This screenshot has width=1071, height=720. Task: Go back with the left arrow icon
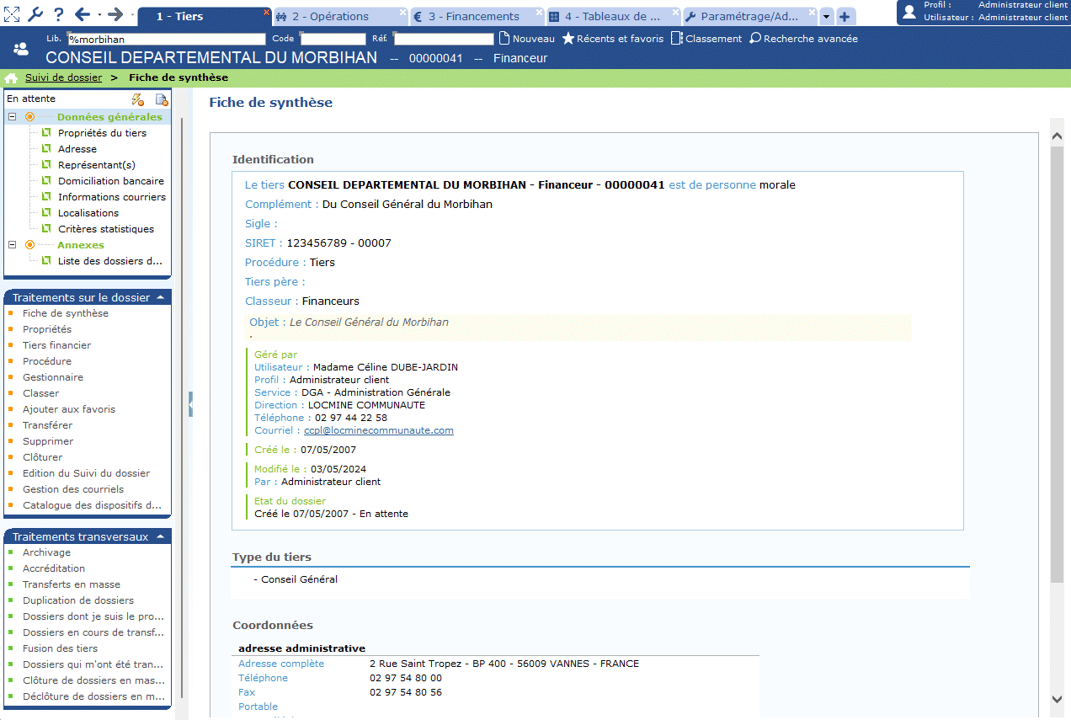coord(82,14)
